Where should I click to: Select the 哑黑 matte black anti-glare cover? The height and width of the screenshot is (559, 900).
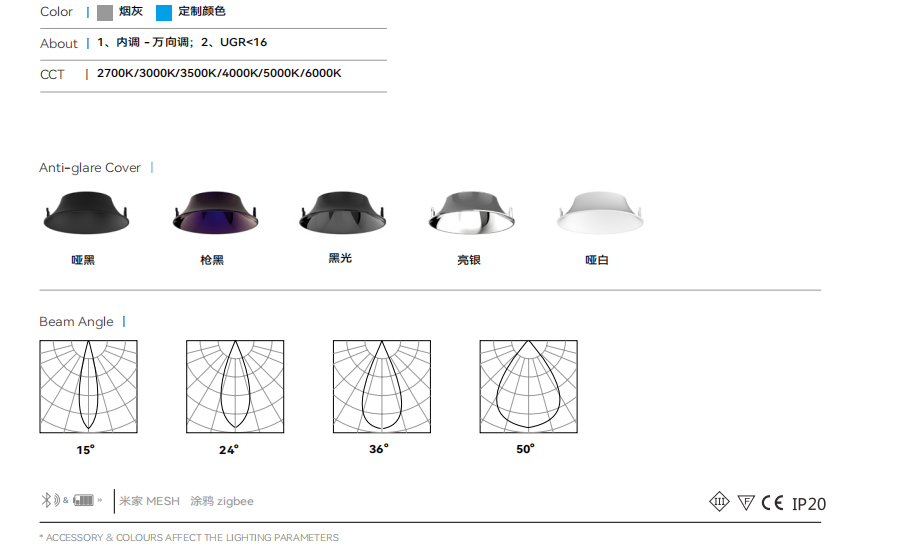pyautogui.click(x=86, y=212)
